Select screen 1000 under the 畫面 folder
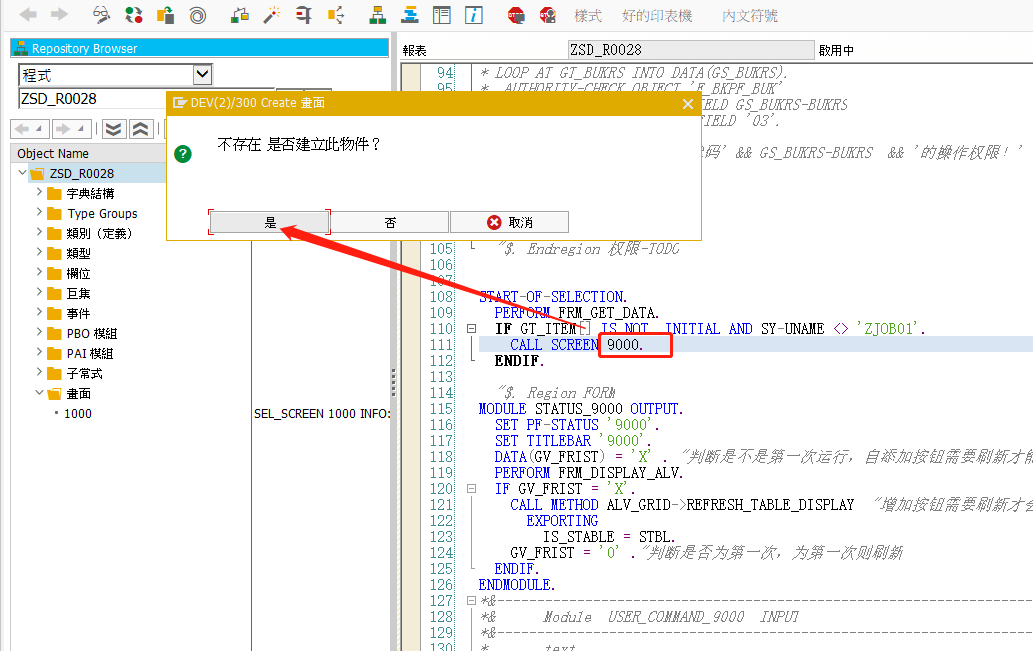This screenshot has height=651, width=1033. (77, 413)
